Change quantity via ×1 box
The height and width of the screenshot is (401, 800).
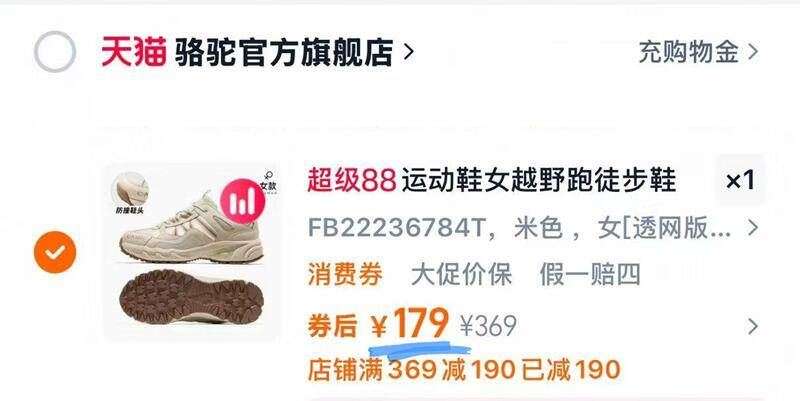tap(740, 180)
